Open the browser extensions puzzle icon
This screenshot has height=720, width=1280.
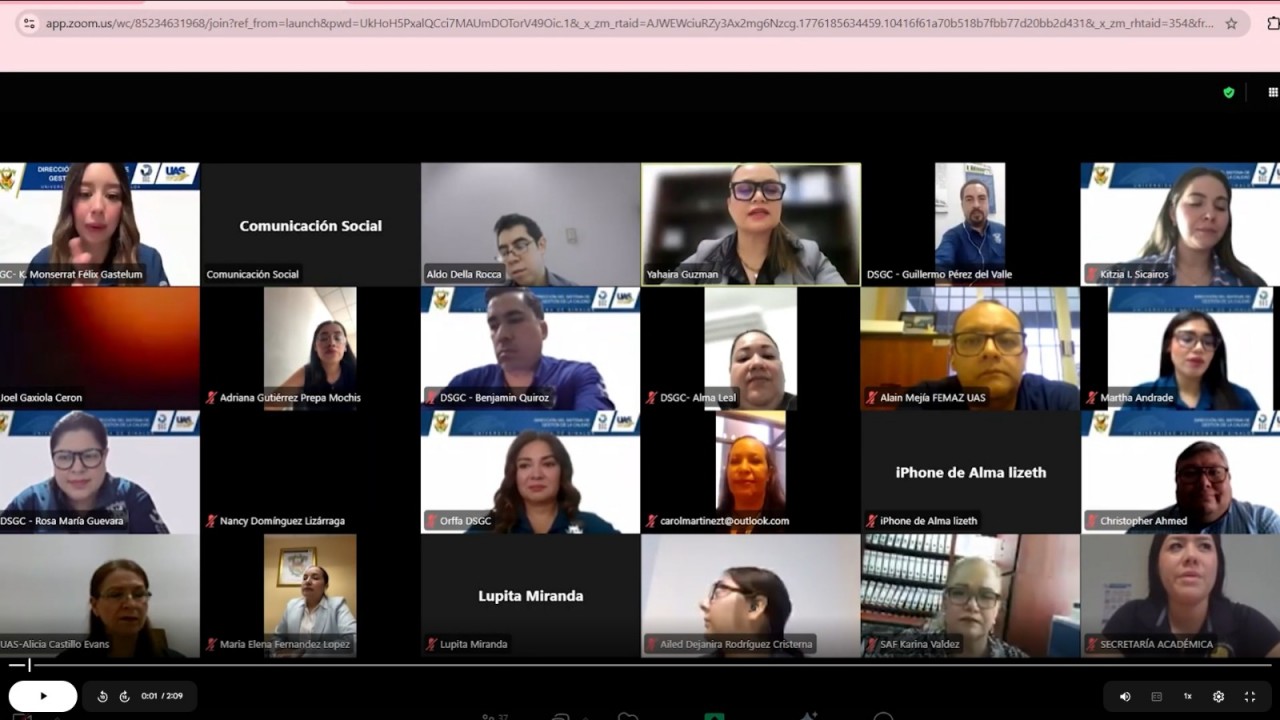click(x=1272, y=23)
